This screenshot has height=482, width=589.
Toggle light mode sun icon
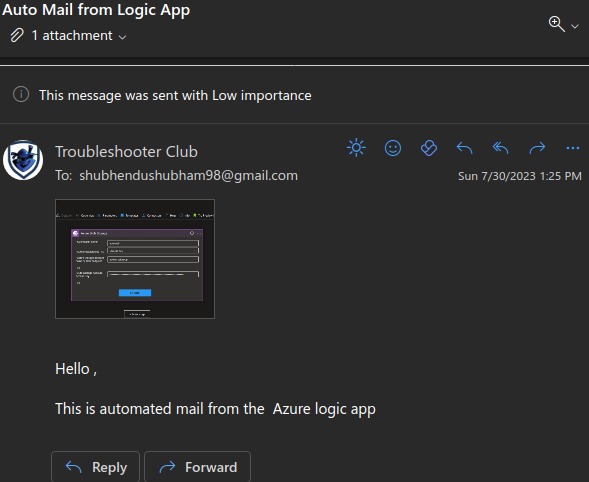click(356, 148)
